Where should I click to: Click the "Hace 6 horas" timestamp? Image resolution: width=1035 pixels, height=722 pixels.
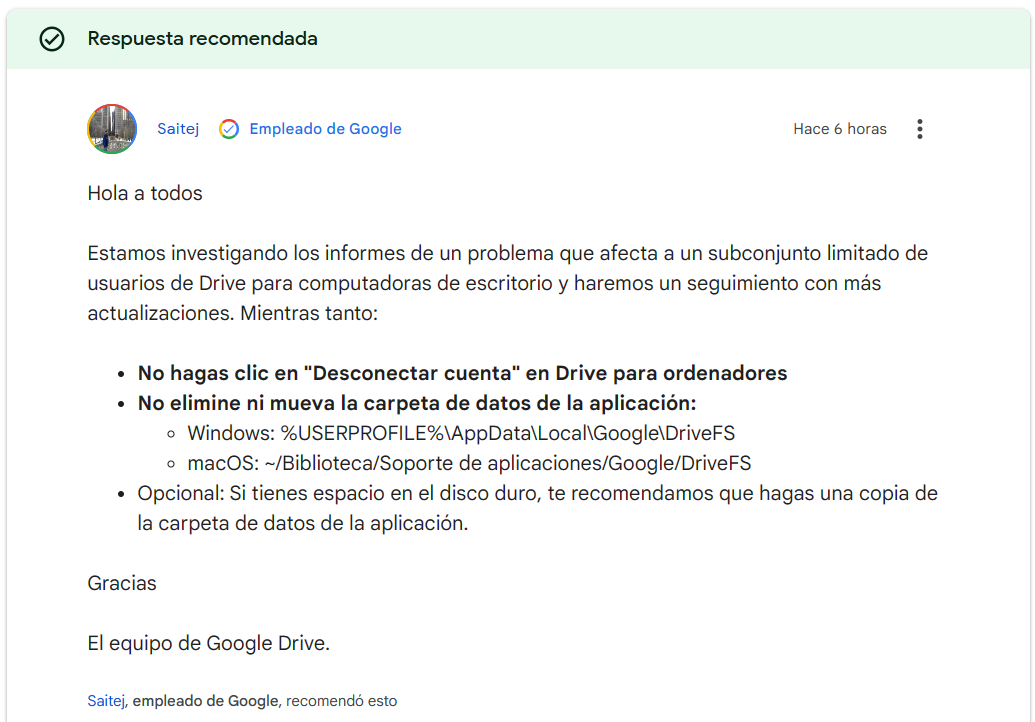pyautogui.click(x=839, y=129)
